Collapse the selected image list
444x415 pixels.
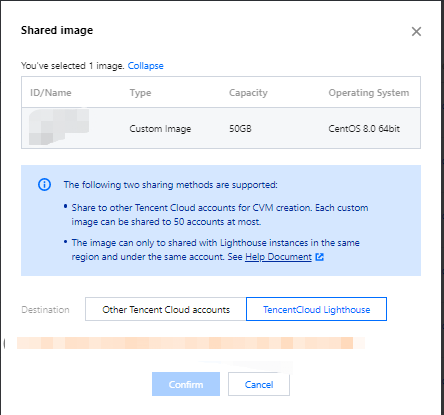[x=146, y=66]
